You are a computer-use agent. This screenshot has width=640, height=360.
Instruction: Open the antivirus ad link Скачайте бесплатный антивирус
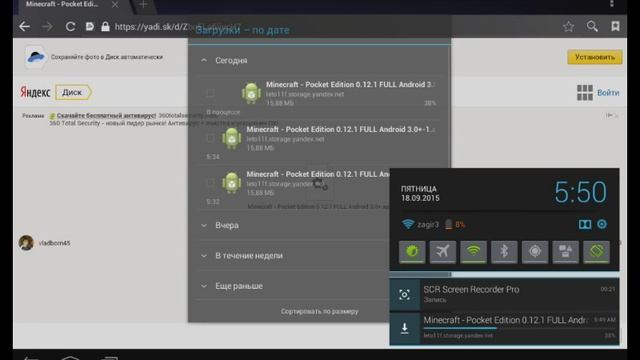106,116
